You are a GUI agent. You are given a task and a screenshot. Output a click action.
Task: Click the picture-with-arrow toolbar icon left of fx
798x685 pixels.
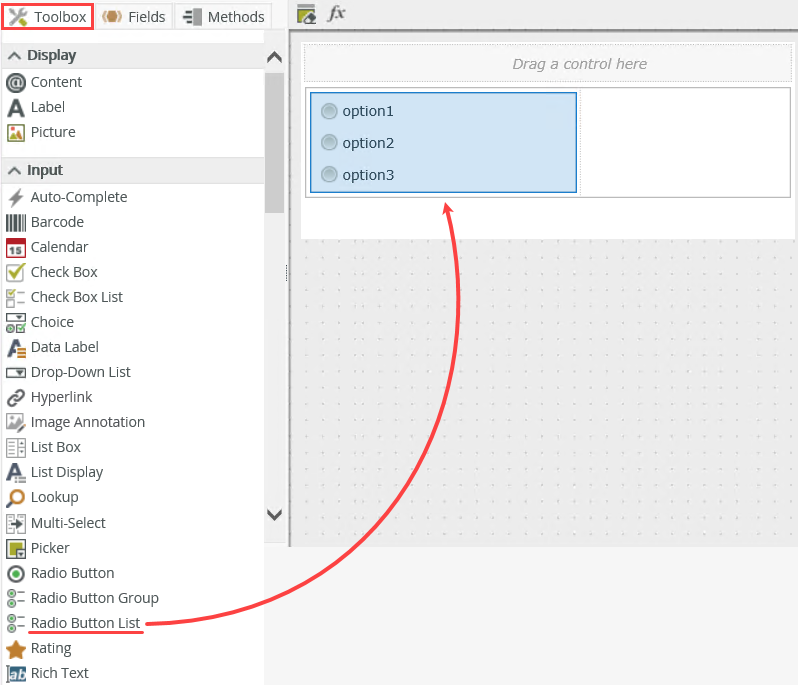306,14
